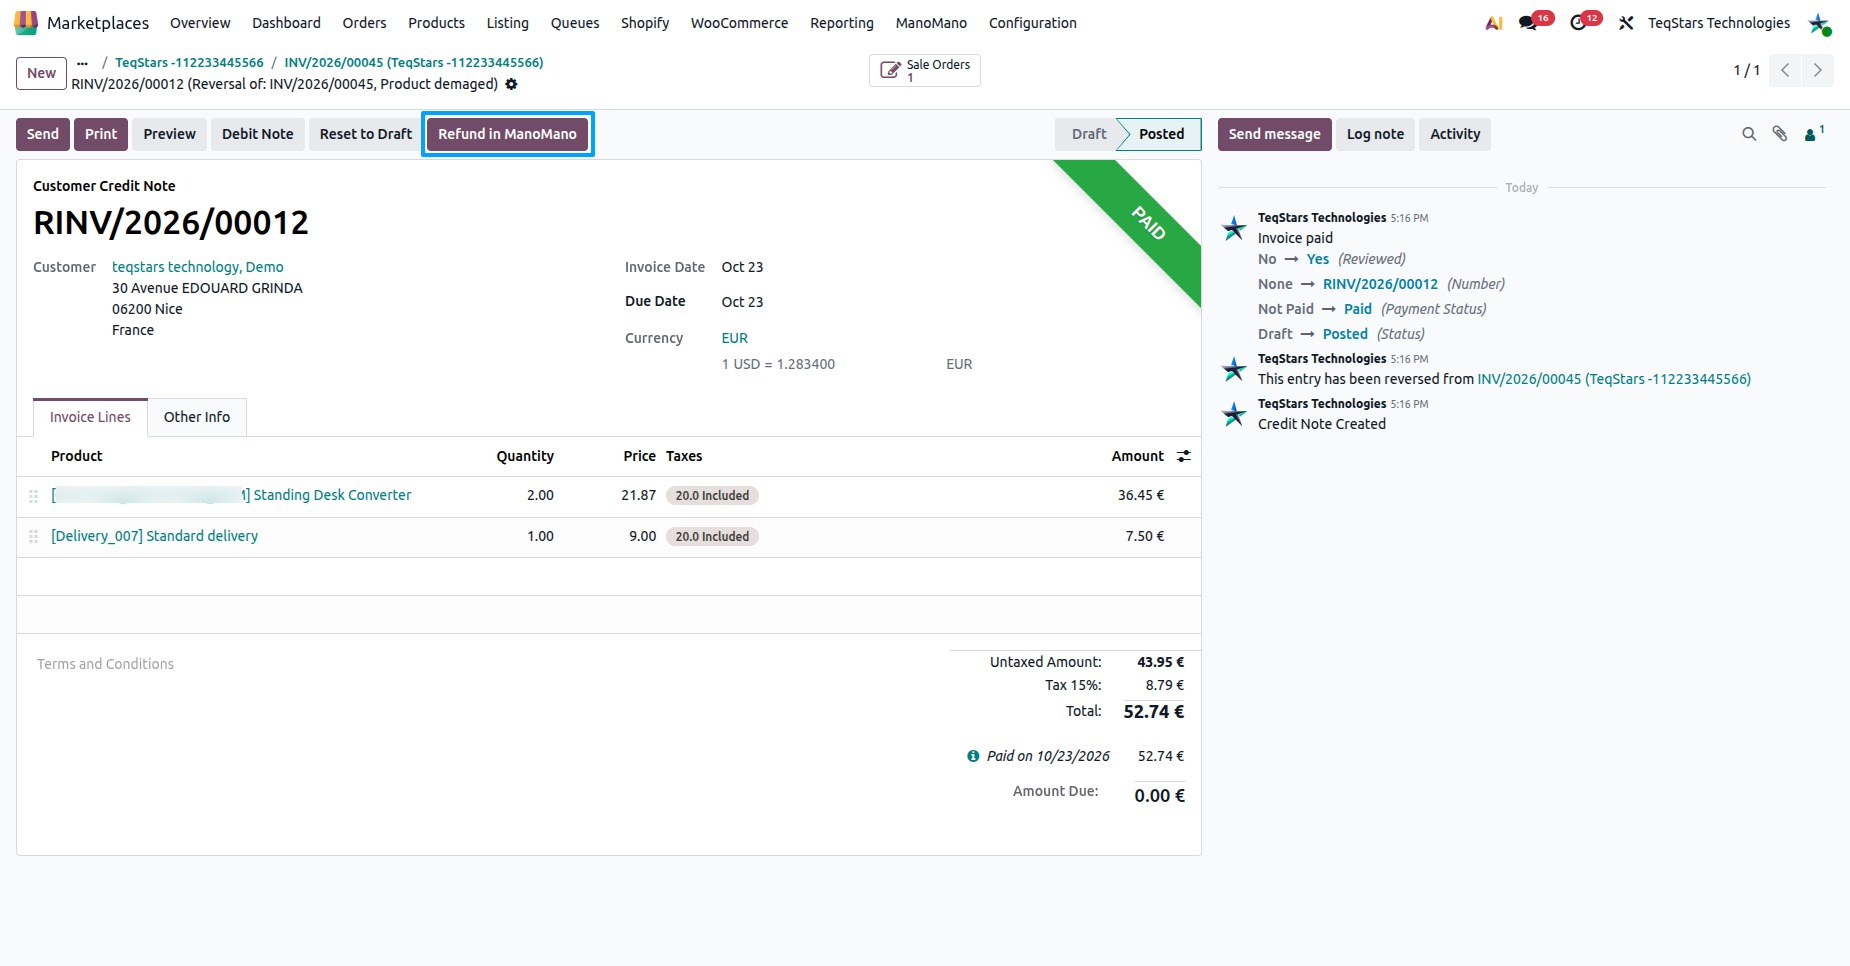This screenshot has height=966, width=1850.
Task: Open the Orders menu
Action: coord(364,23)
